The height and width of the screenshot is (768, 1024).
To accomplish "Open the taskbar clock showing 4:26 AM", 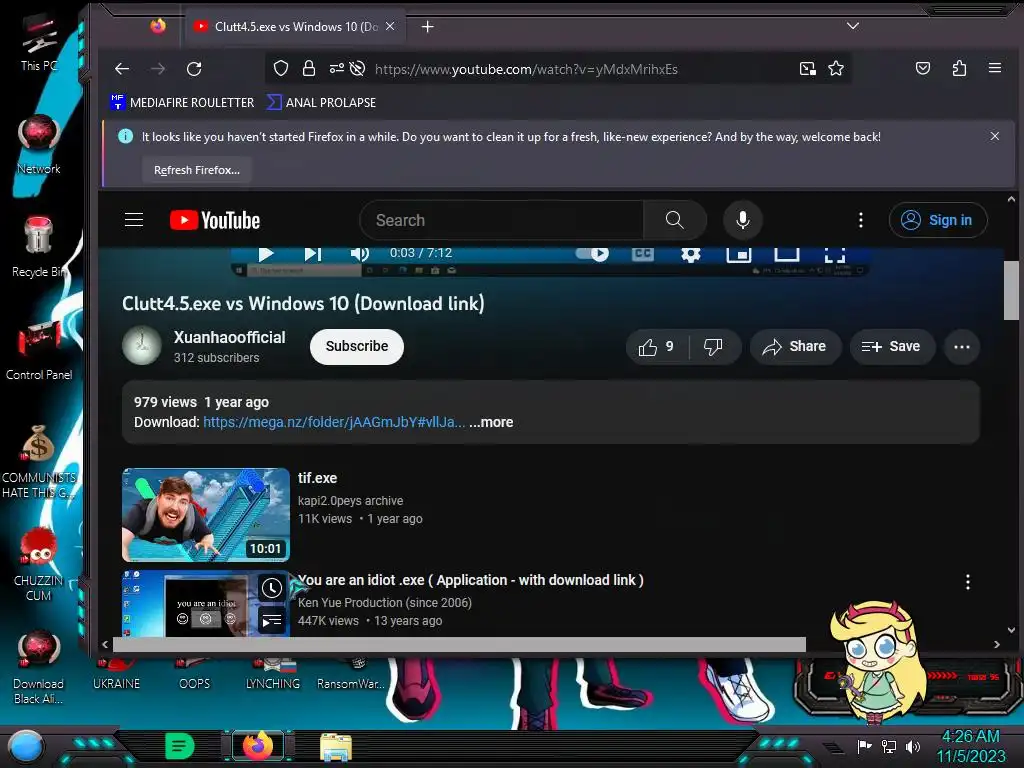I will [971, 746].
